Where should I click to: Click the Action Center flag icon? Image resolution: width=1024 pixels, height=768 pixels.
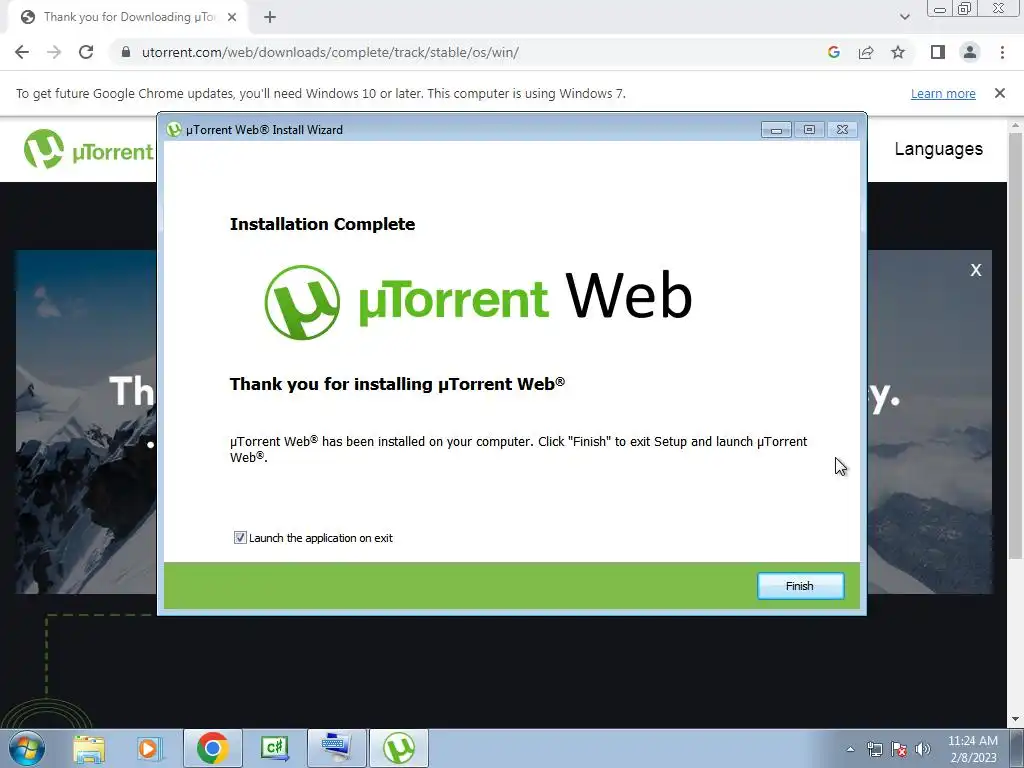tap(899, 749)
